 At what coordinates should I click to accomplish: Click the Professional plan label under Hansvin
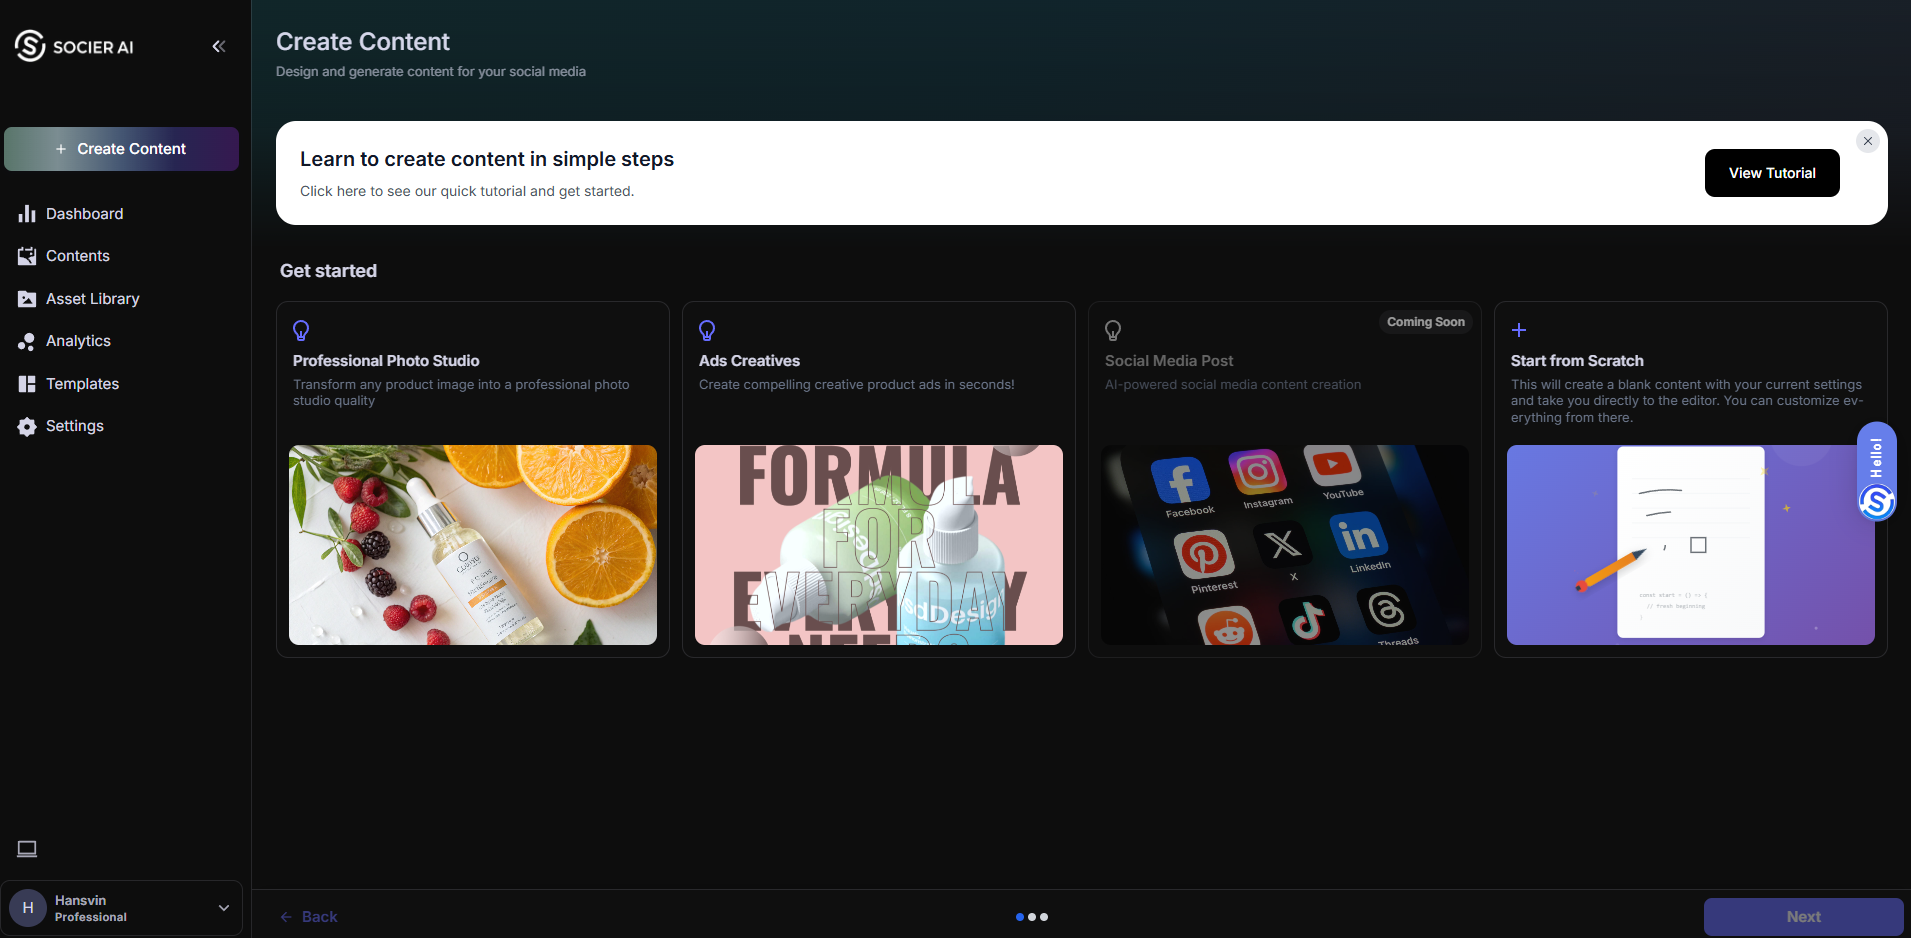pyautogui.click(x=91, y=917)
